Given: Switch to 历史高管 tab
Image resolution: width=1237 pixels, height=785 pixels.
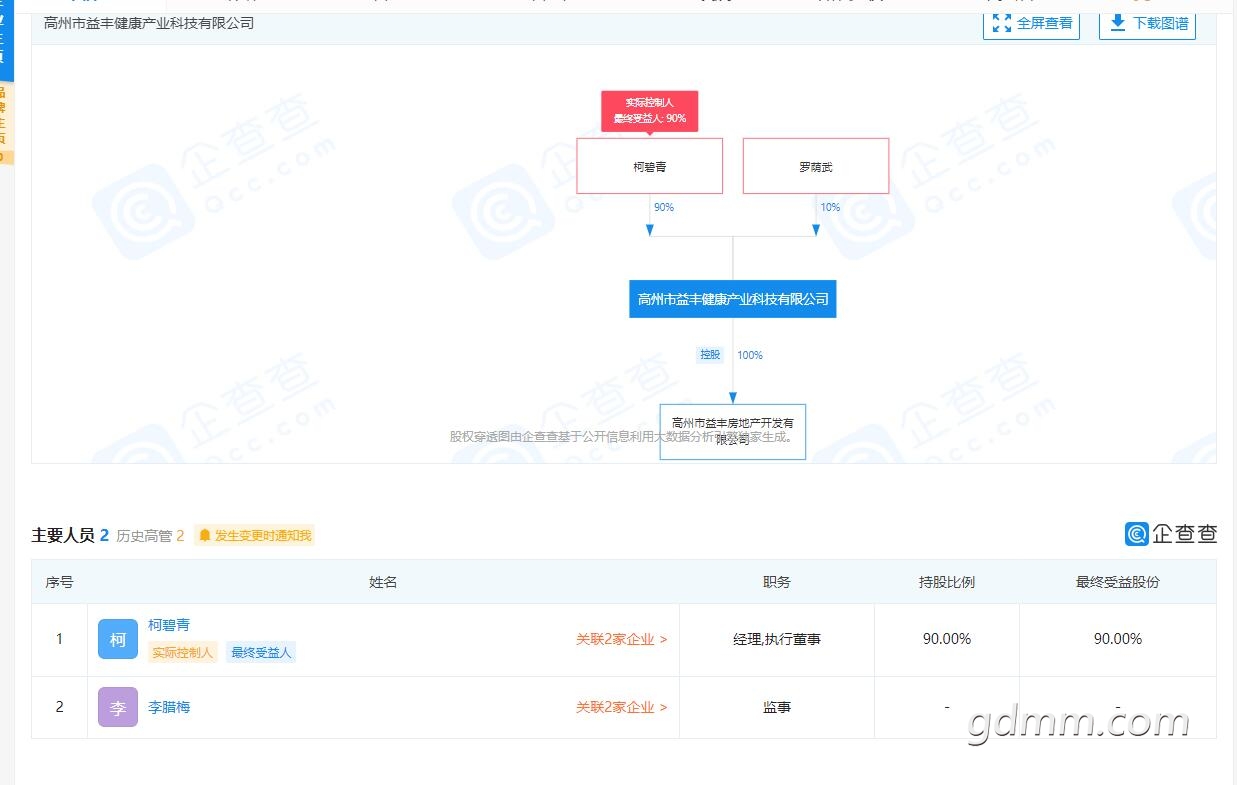Looking at the screenshot, I should tap(150, 536).
